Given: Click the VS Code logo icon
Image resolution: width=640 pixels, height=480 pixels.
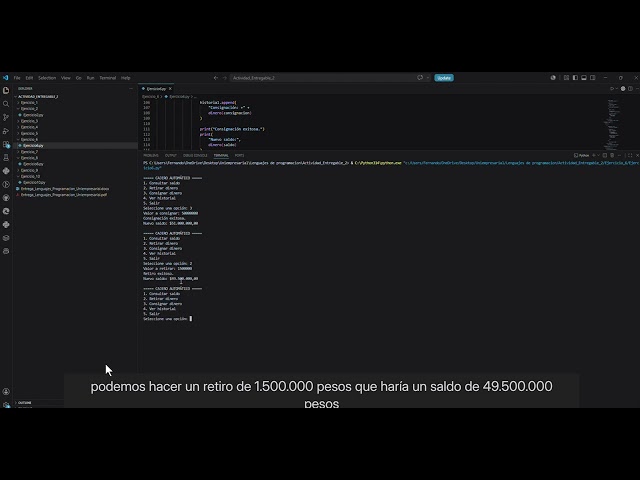Looking at the screenshot, I should (5, 78).
